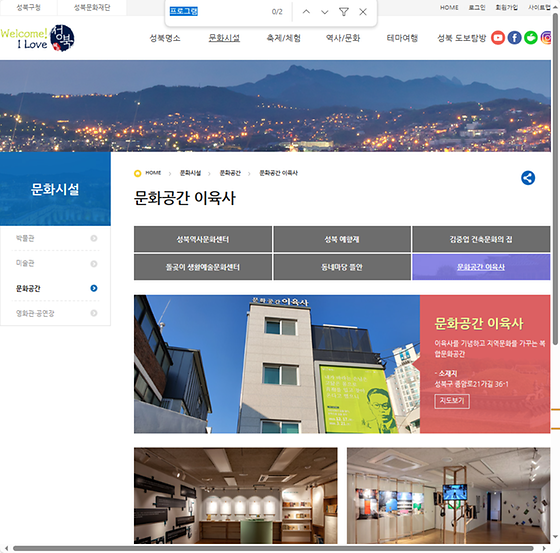Open 동네마당 뜰안 tab button
The width and height of the screenshot is (560, 553).
coord(342,267)
